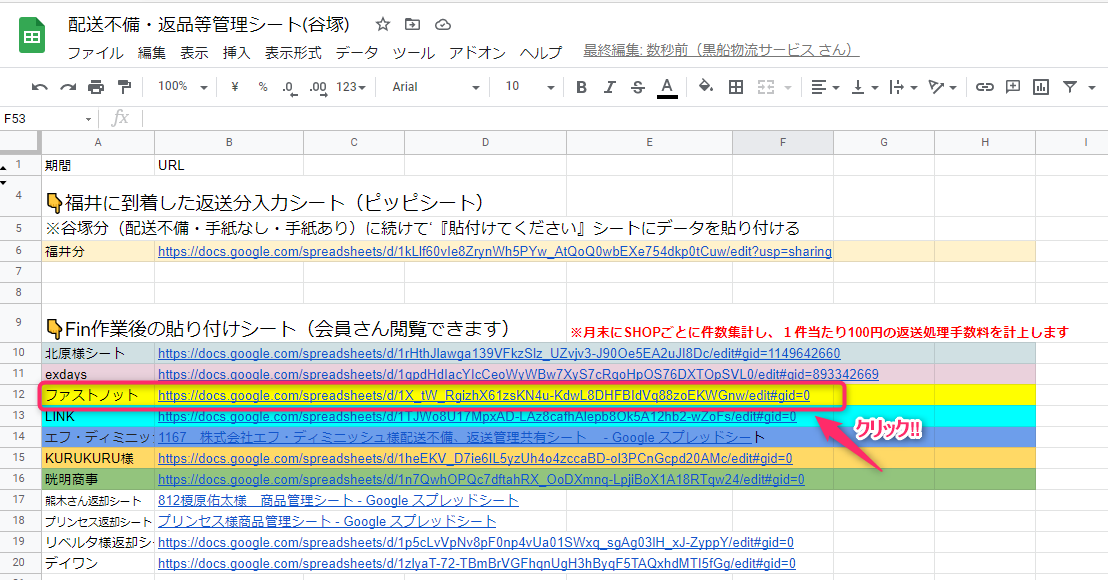Increase decimal places
Image resolution: width=1108 pixels, height=580 pixels.
pos(318,88)
